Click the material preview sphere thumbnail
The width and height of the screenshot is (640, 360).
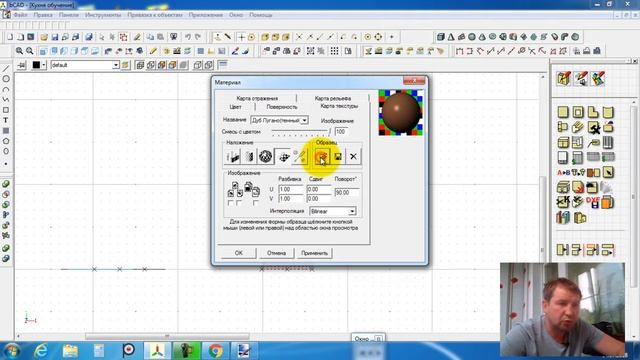pyautogui.click(x=400, y=113)
